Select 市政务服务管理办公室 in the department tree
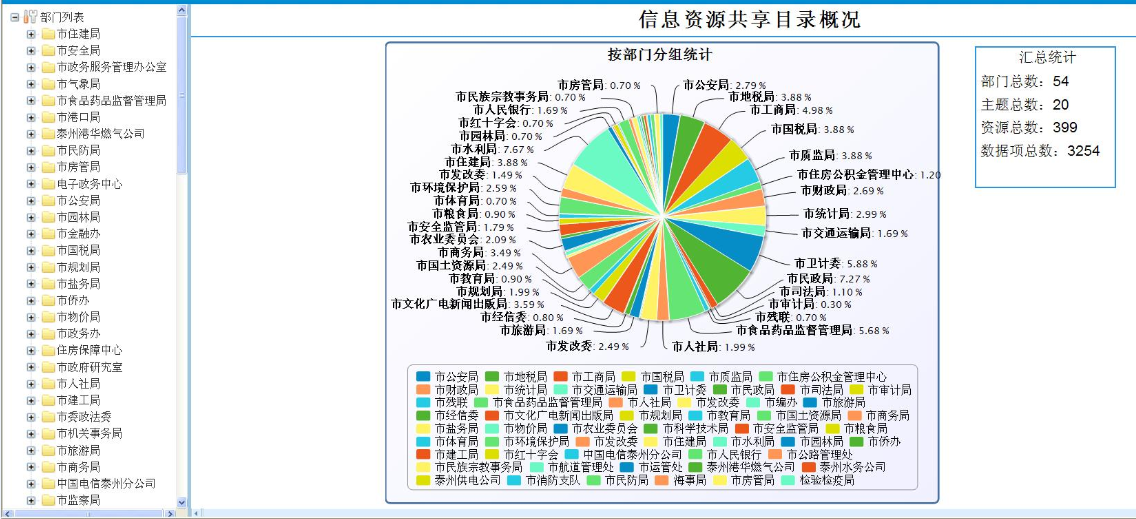 (x=111, y=67)
